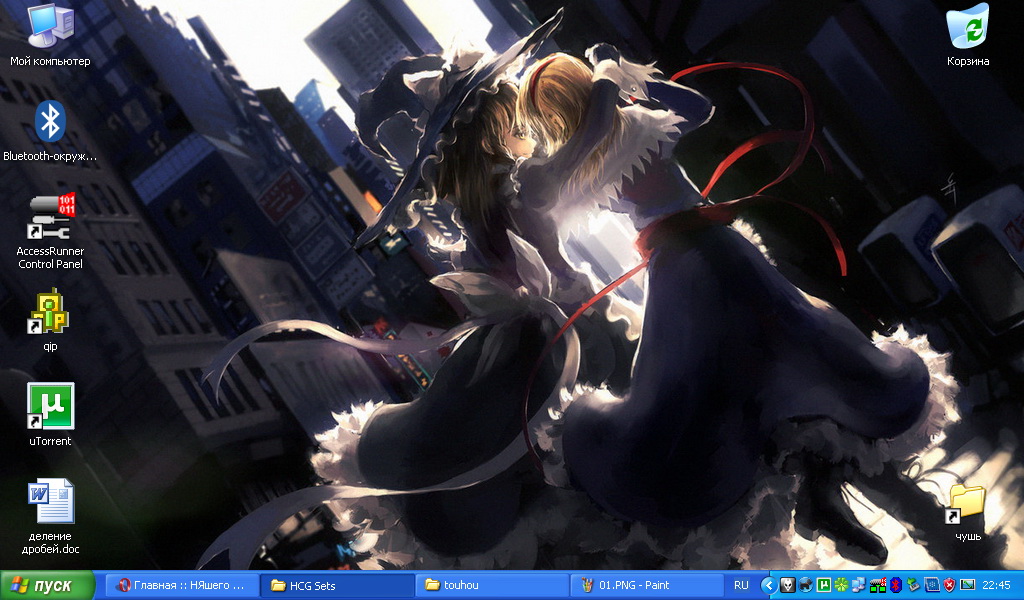The image size is (1024, 600).
Task: Open the Bluetooth-окружение desktop icon
Action: click(50, 131)
